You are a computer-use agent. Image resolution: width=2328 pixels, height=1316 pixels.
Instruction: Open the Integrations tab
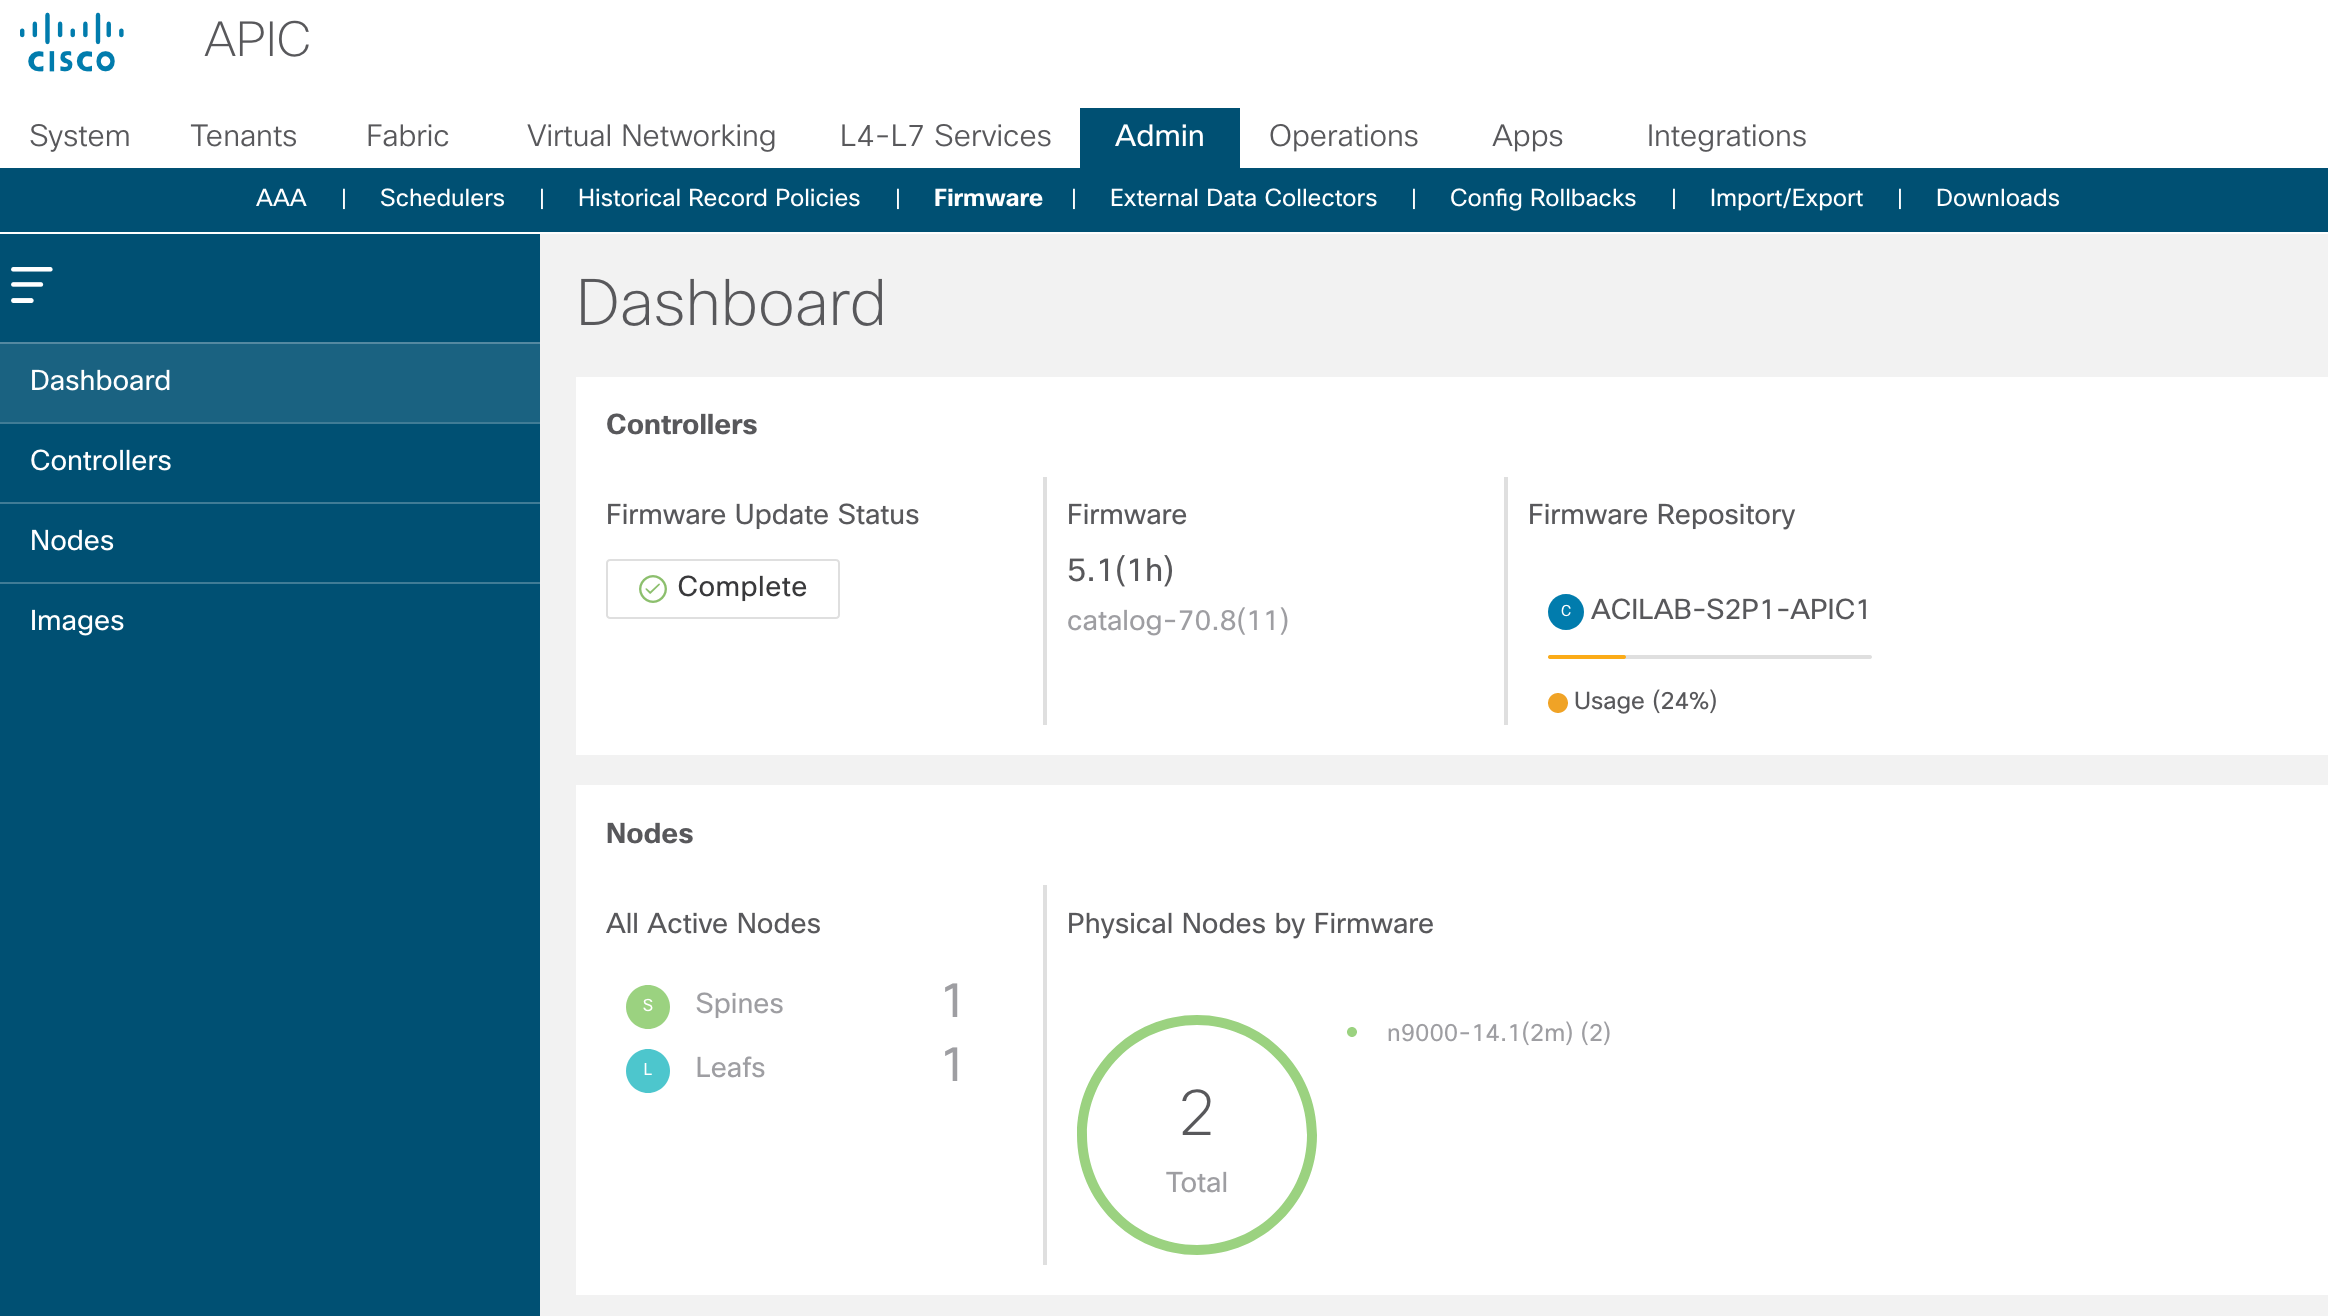(1726, 136)
